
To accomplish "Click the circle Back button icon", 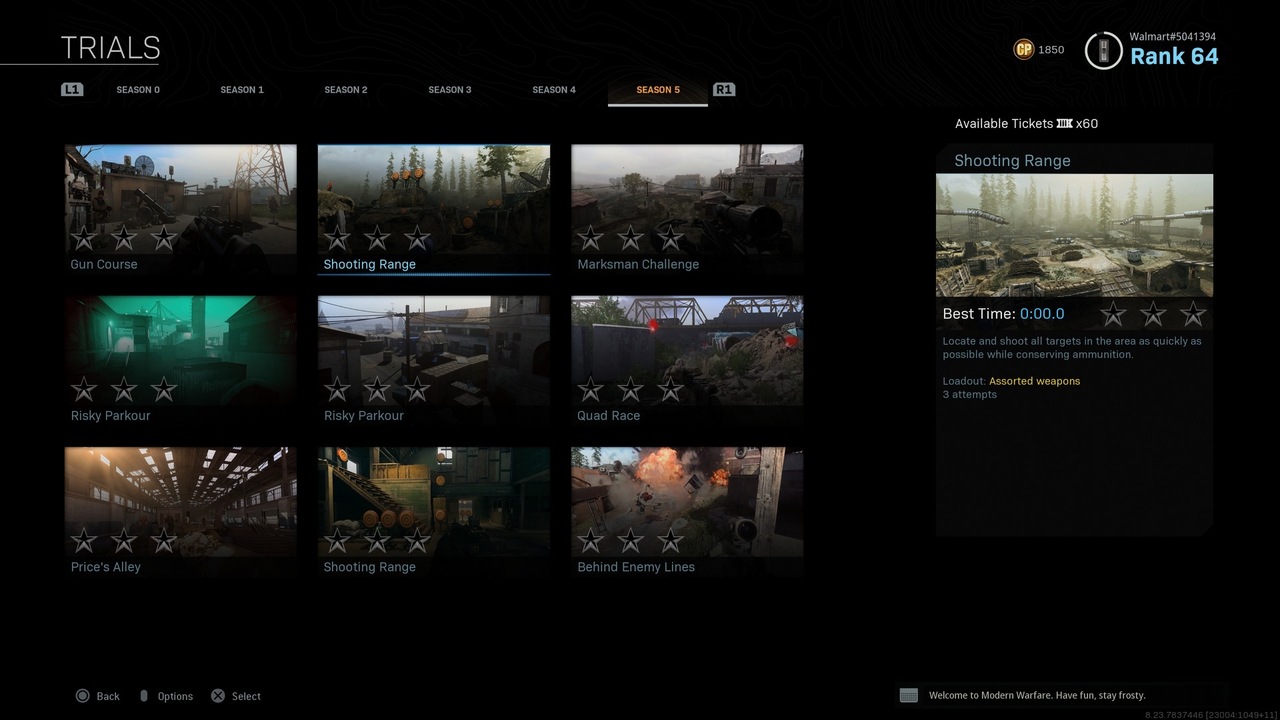I will coord(83,696).
